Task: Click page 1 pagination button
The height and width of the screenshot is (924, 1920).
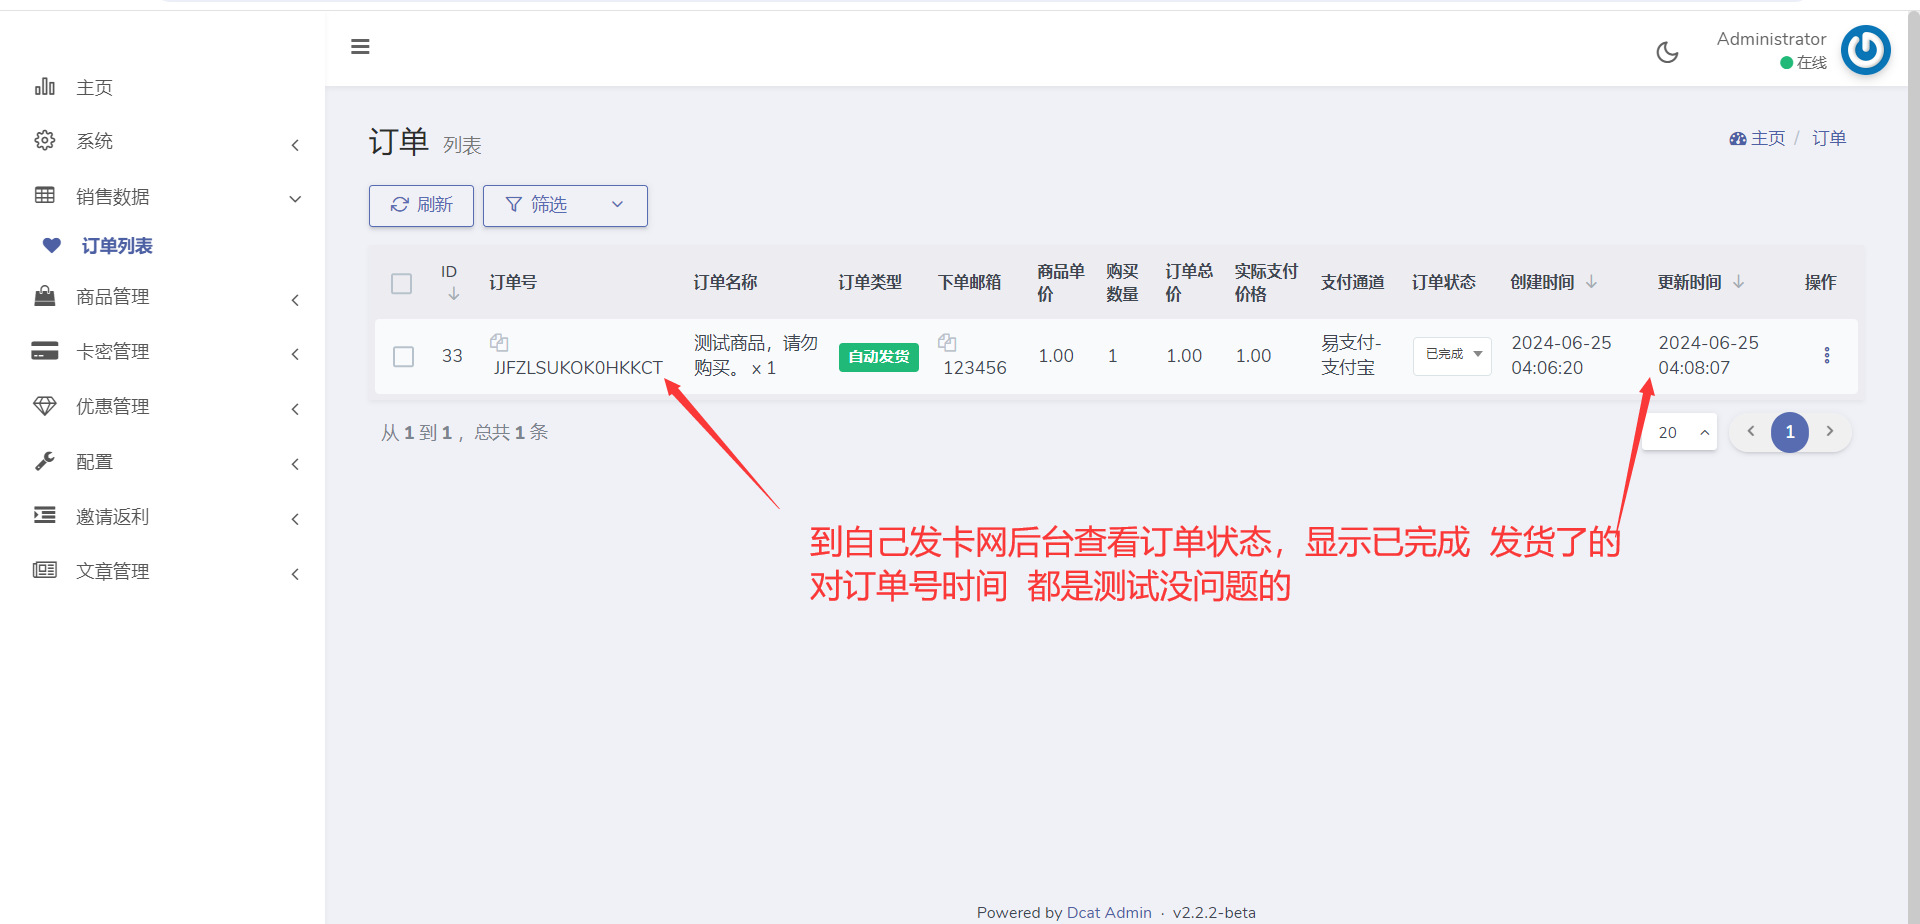Action: coord(1790,432)
